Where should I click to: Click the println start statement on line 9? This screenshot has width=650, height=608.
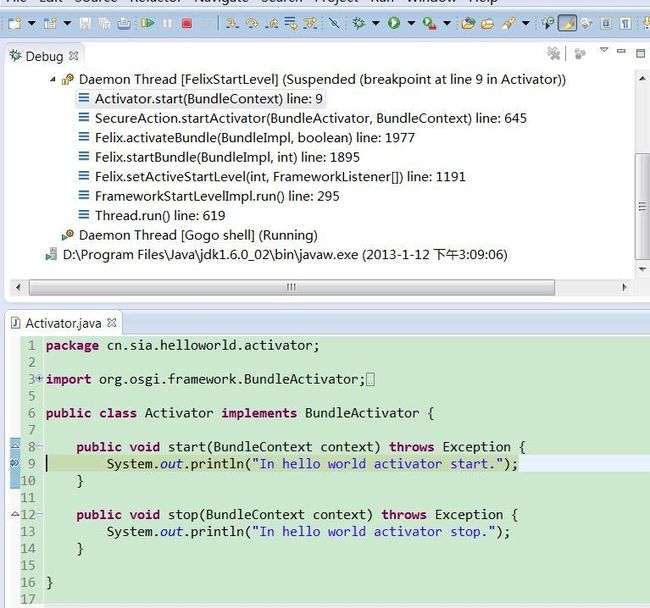pos(312,463)
